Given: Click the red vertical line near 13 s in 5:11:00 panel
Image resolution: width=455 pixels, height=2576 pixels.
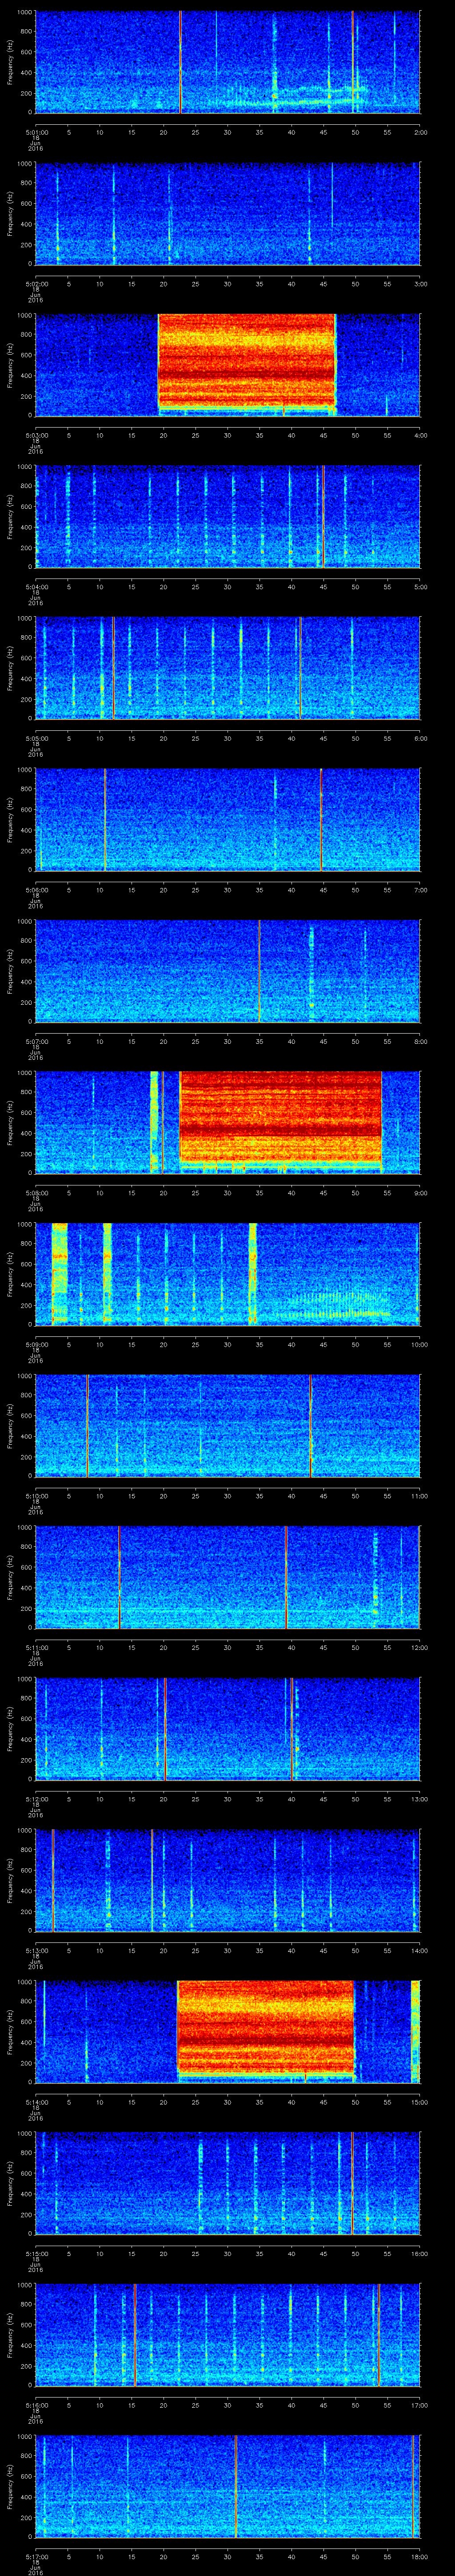Looking at the screenshot, I should [119, 1576].
